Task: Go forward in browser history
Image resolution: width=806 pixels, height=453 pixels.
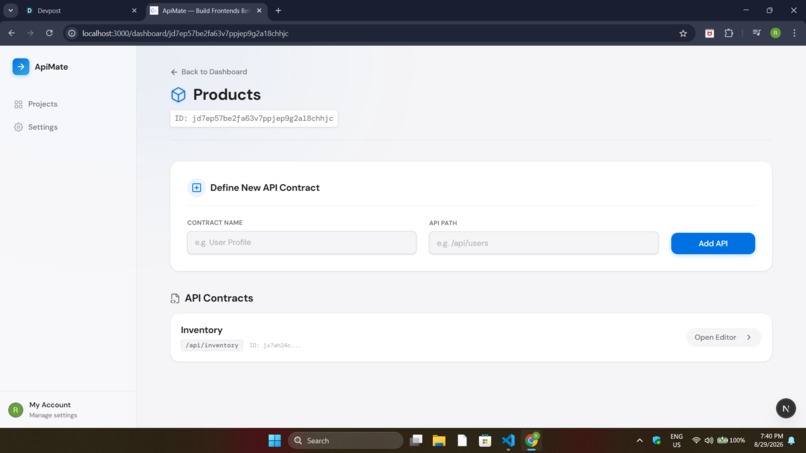Action: tap(30, 33)
